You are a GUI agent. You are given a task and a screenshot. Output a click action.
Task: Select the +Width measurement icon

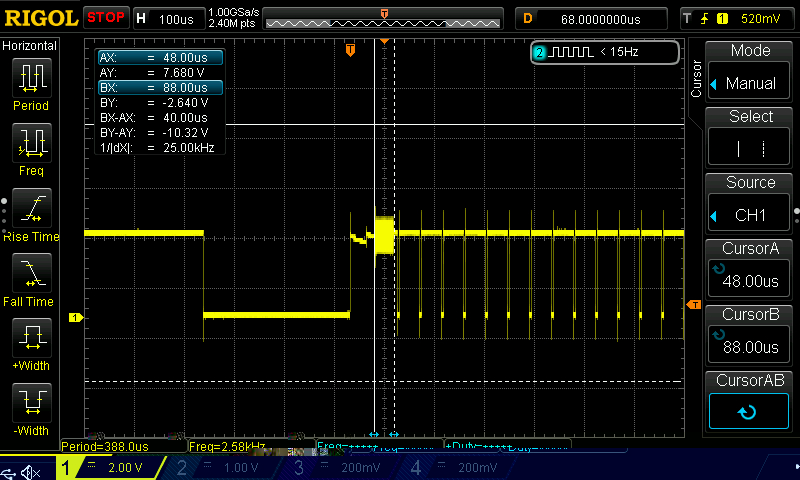[32, 337]
